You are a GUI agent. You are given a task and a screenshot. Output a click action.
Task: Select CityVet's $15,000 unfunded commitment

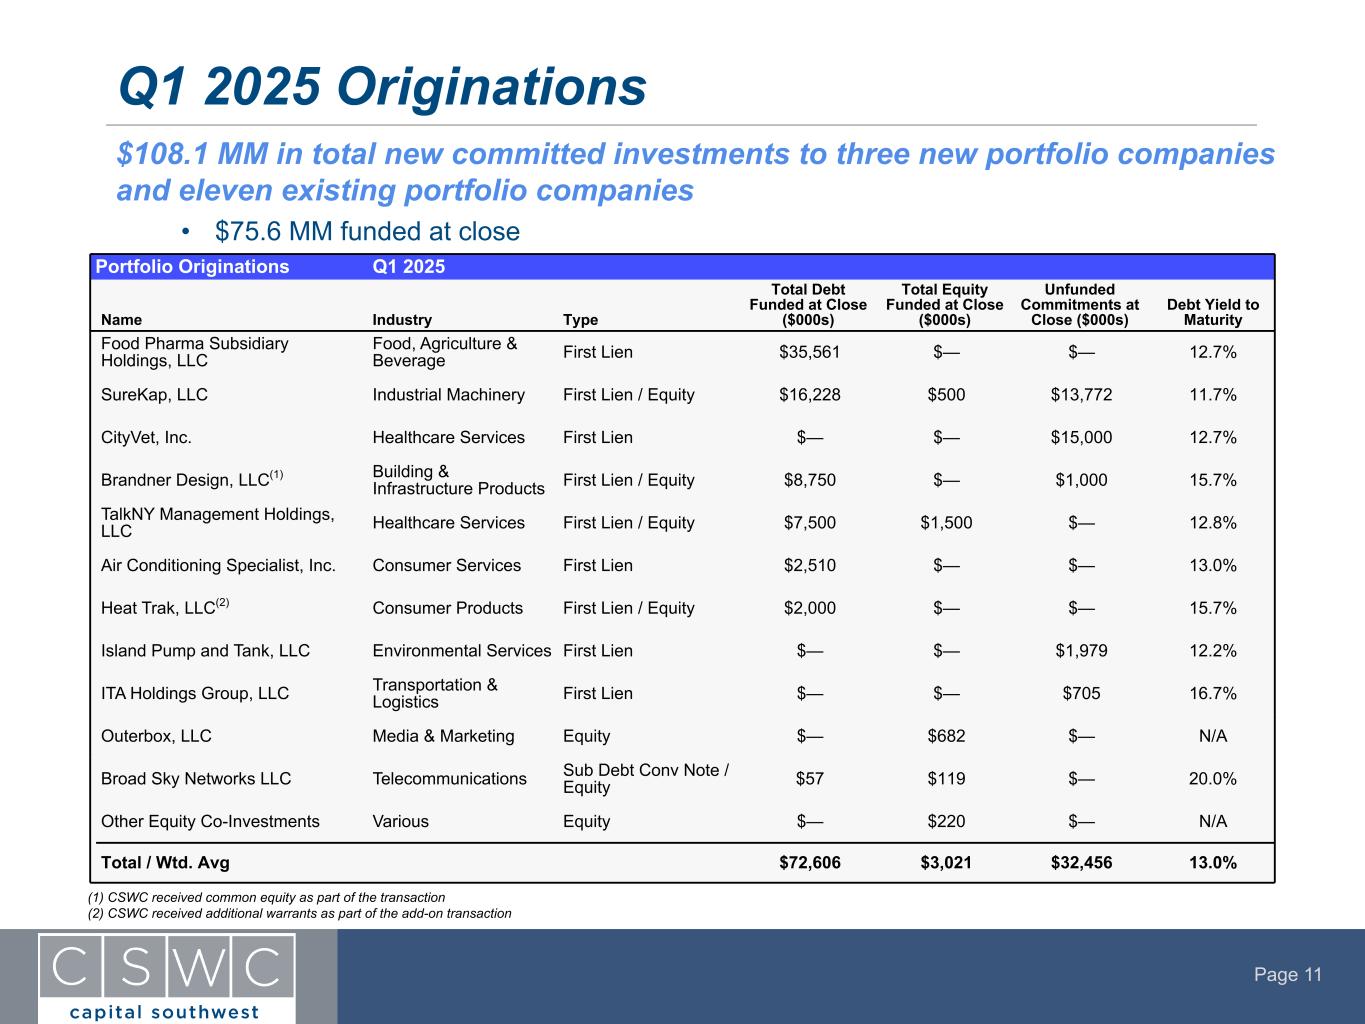1080,438
